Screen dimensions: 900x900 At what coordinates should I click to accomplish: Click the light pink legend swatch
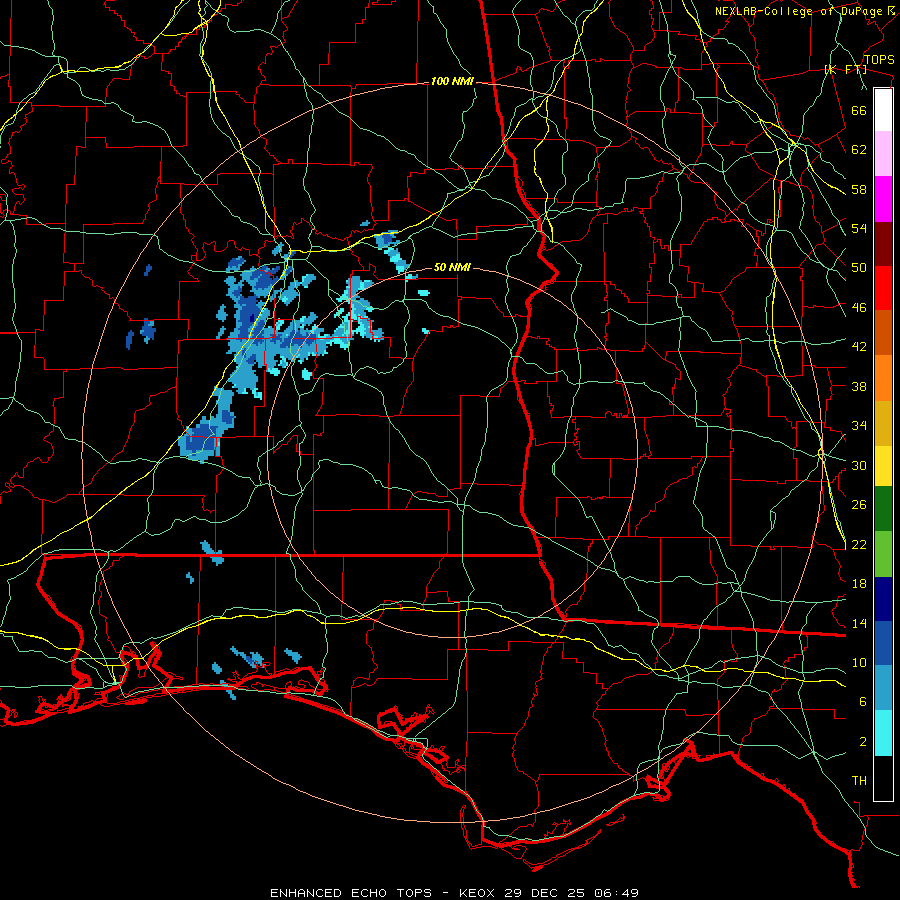pos(883,154)
